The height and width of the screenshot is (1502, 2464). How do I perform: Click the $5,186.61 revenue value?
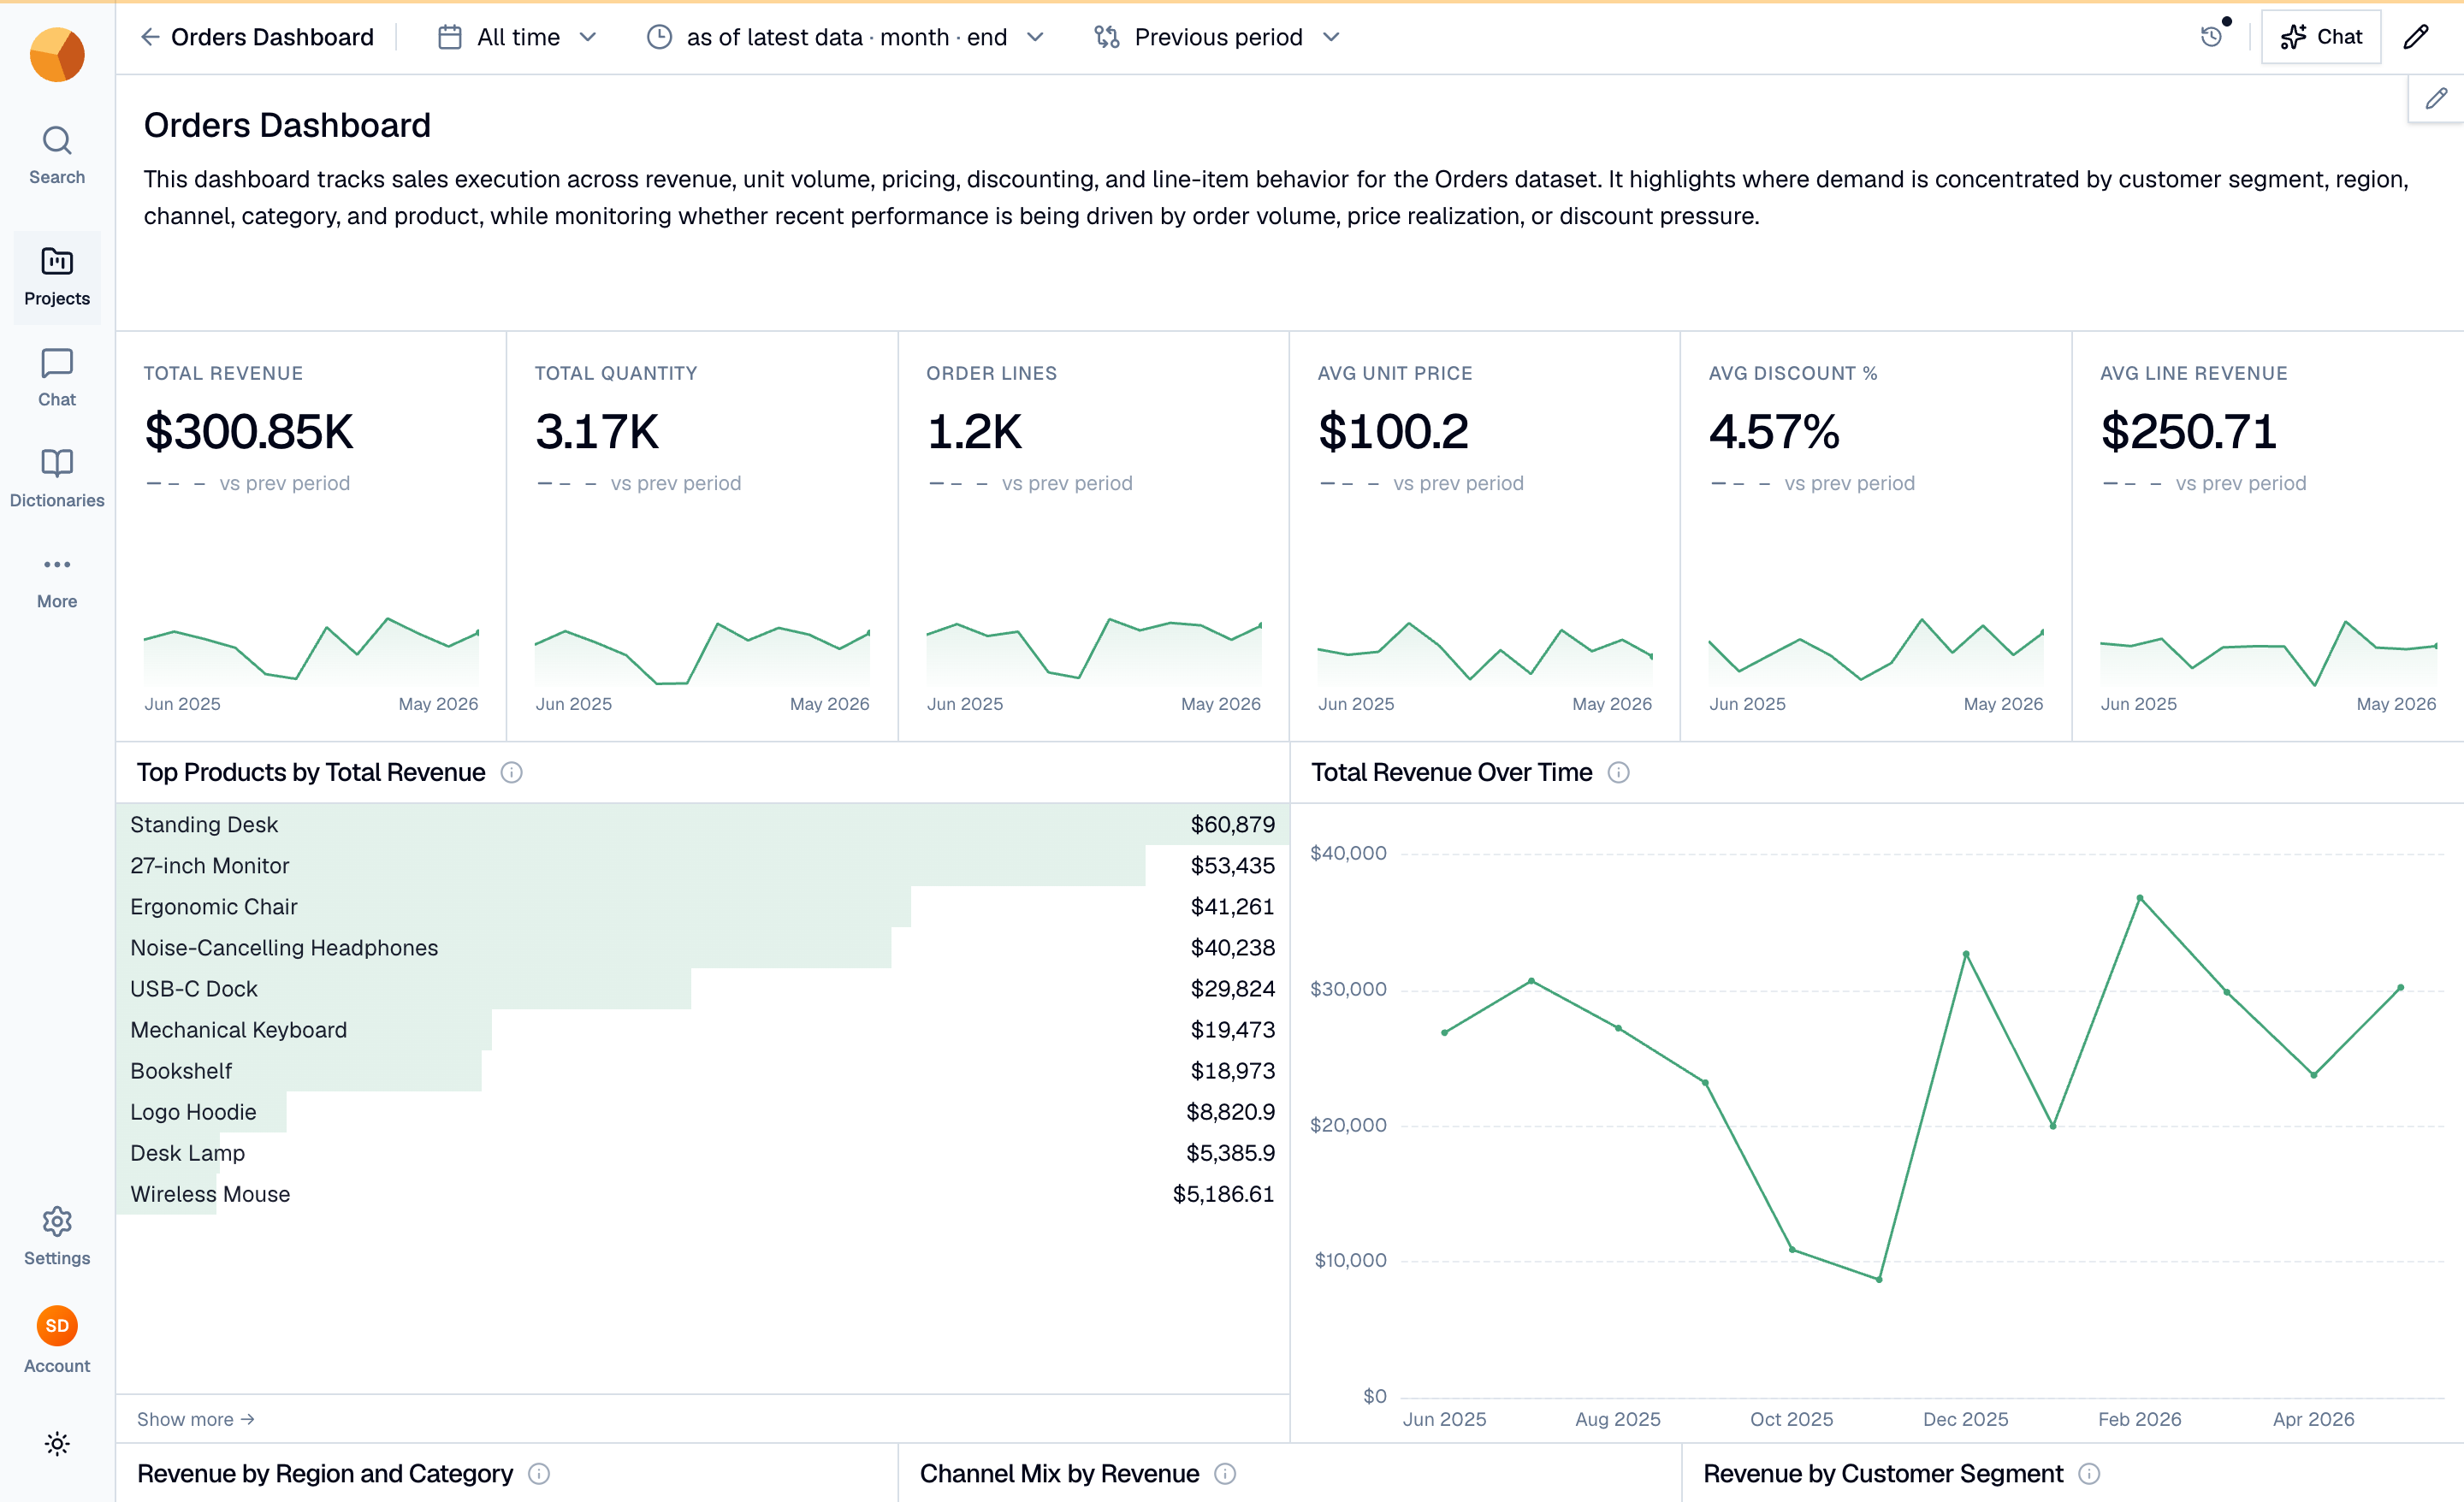point(1223,1193)
